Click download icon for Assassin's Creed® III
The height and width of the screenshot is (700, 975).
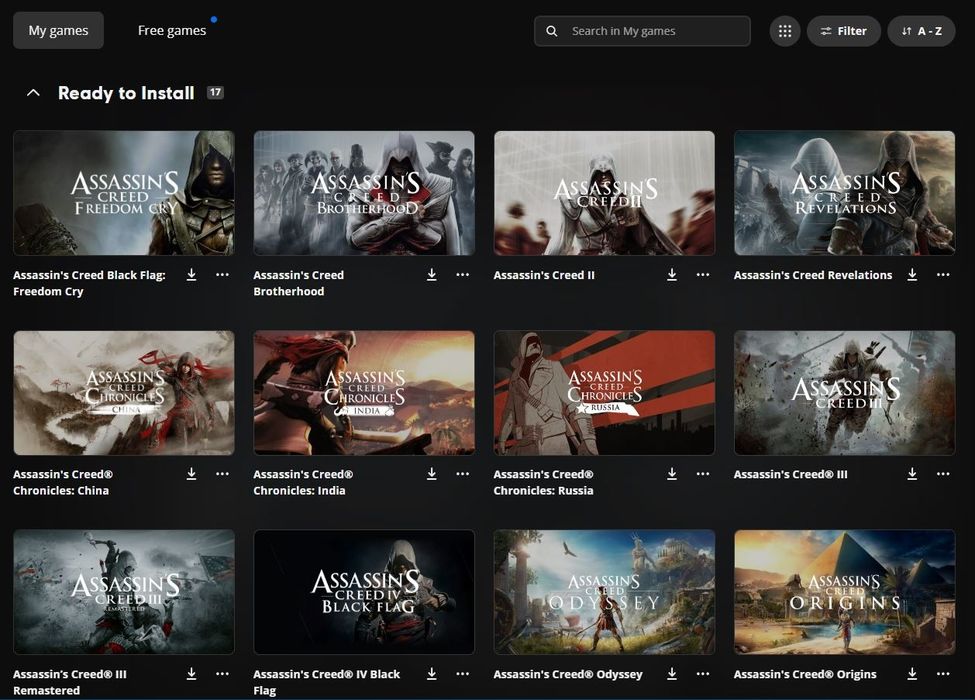click(912, 474)
